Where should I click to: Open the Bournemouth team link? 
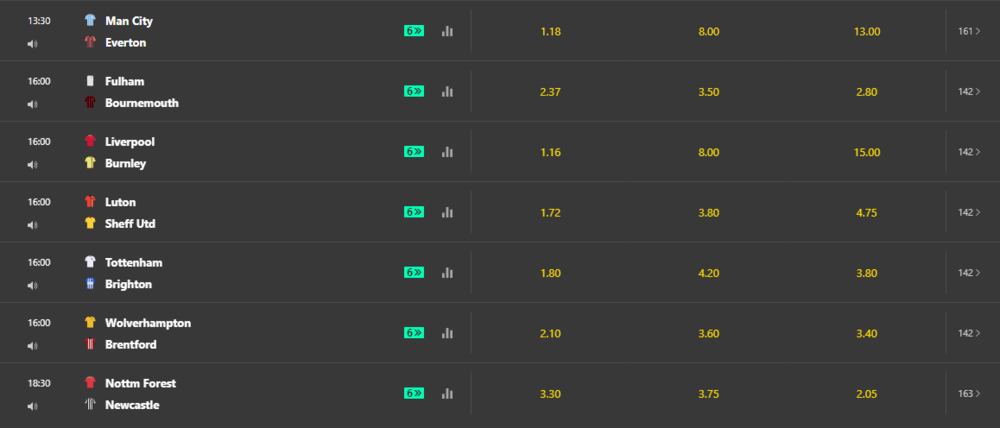[x=142, y=103]
